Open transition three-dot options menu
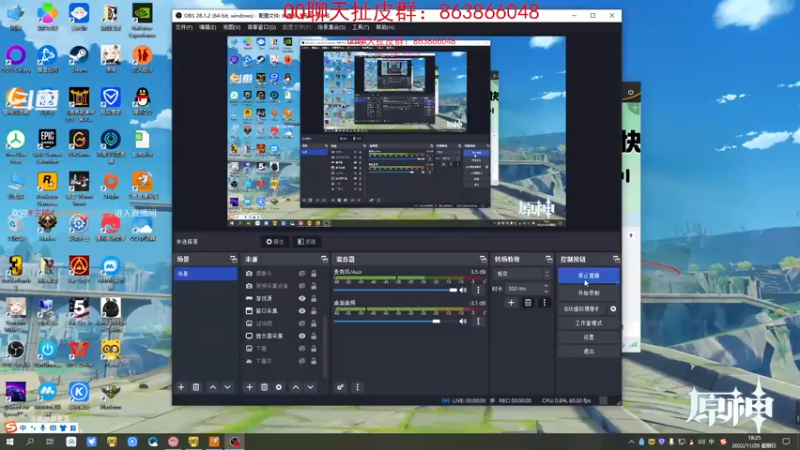The width and height of the screenshot is (800, 450). pos(544,303)
